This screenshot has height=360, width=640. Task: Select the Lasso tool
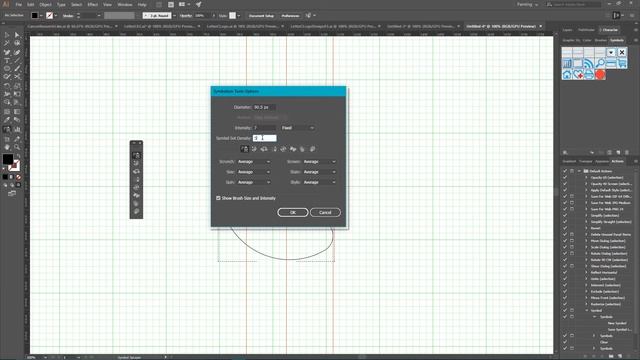pos(17,43)
